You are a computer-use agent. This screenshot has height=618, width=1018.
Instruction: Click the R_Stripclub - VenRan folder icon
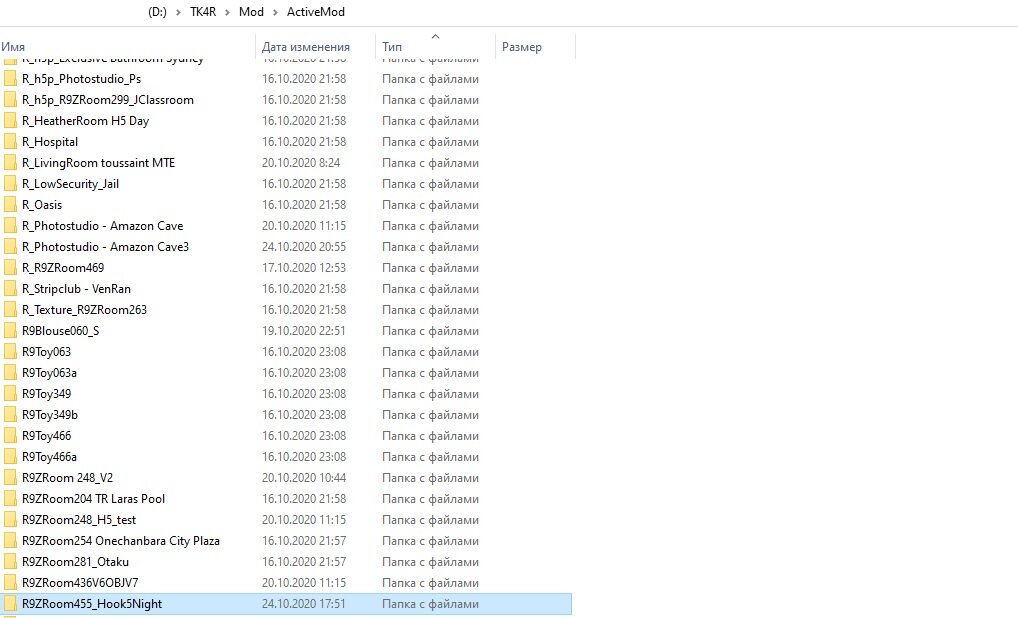coord(10,289)
